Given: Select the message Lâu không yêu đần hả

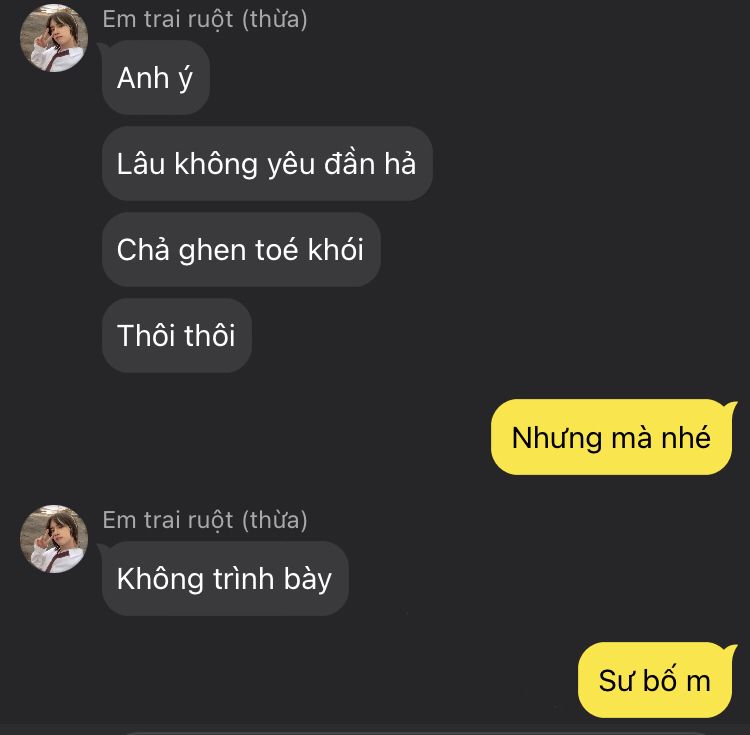Looking at the screenshot, I should pos(267,164).
